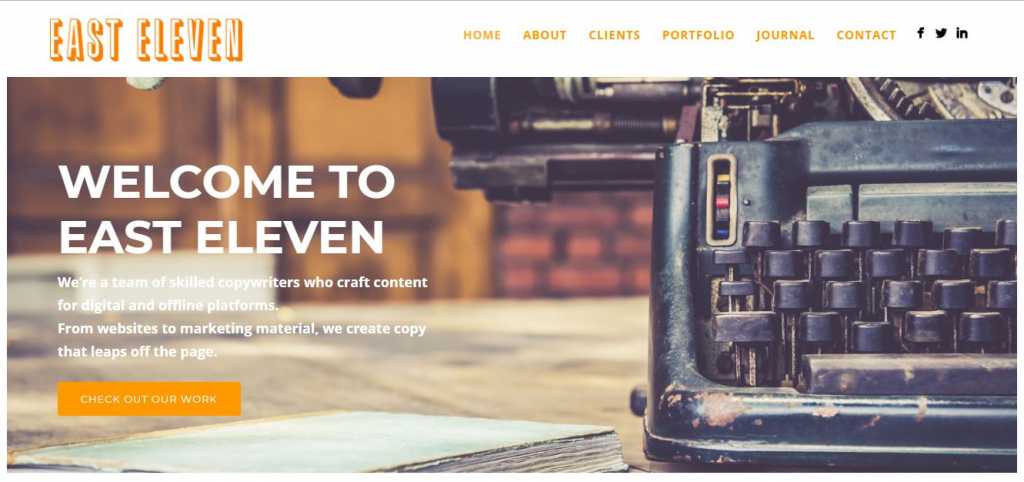Open the ABOUT menu item
Image resolution: width=1024 pixels, height=482 pixels.
click(x=545, y=35)
